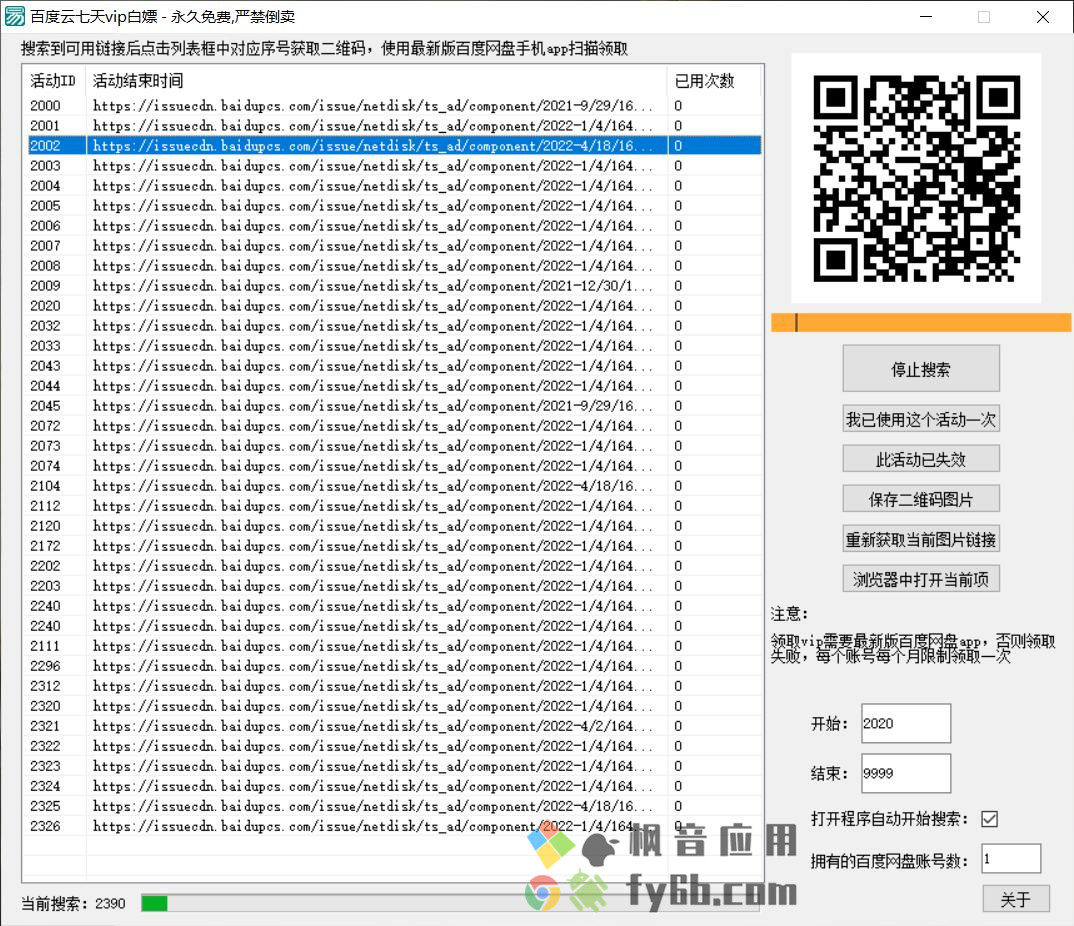Click the 开始 input field with 2020
The width and height of the screenshot is (1074, 926).
pos(906,723)
